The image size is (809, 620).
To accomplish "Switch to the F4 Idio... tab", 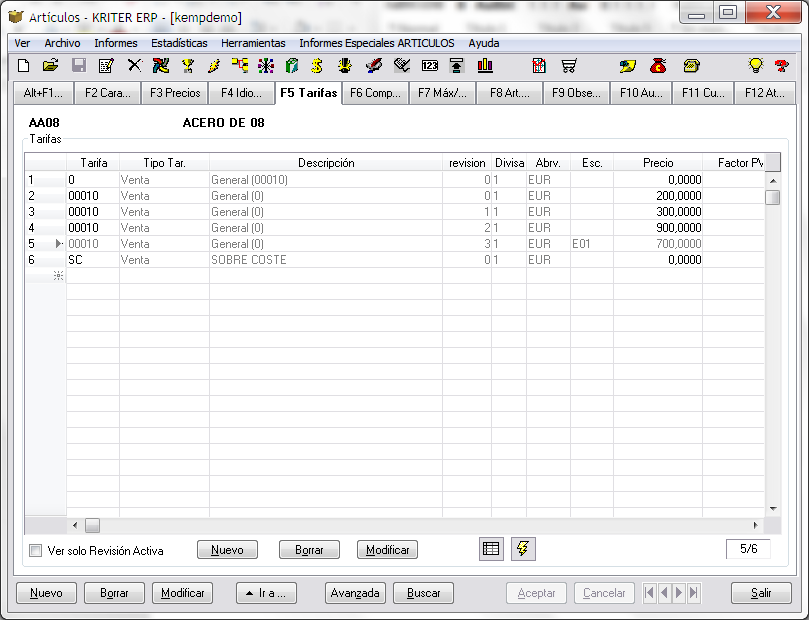I will click(x=241, y=93).
